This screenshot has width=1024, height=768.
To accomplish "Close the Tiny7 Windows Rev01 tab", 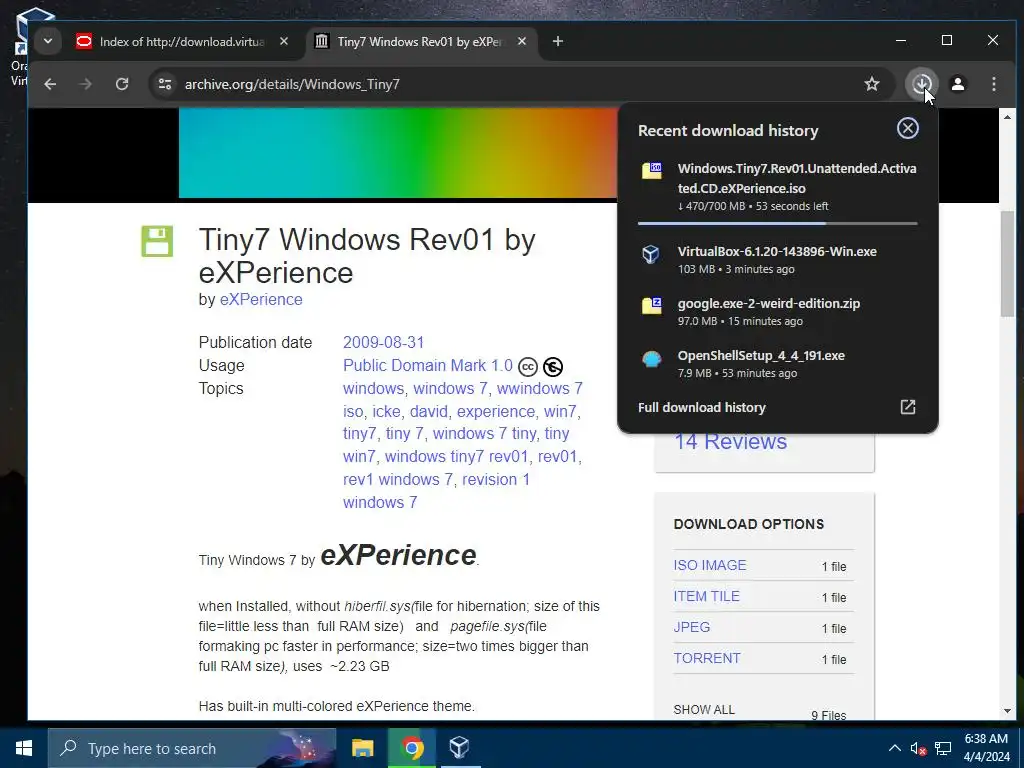I will (x=522, y=41).
